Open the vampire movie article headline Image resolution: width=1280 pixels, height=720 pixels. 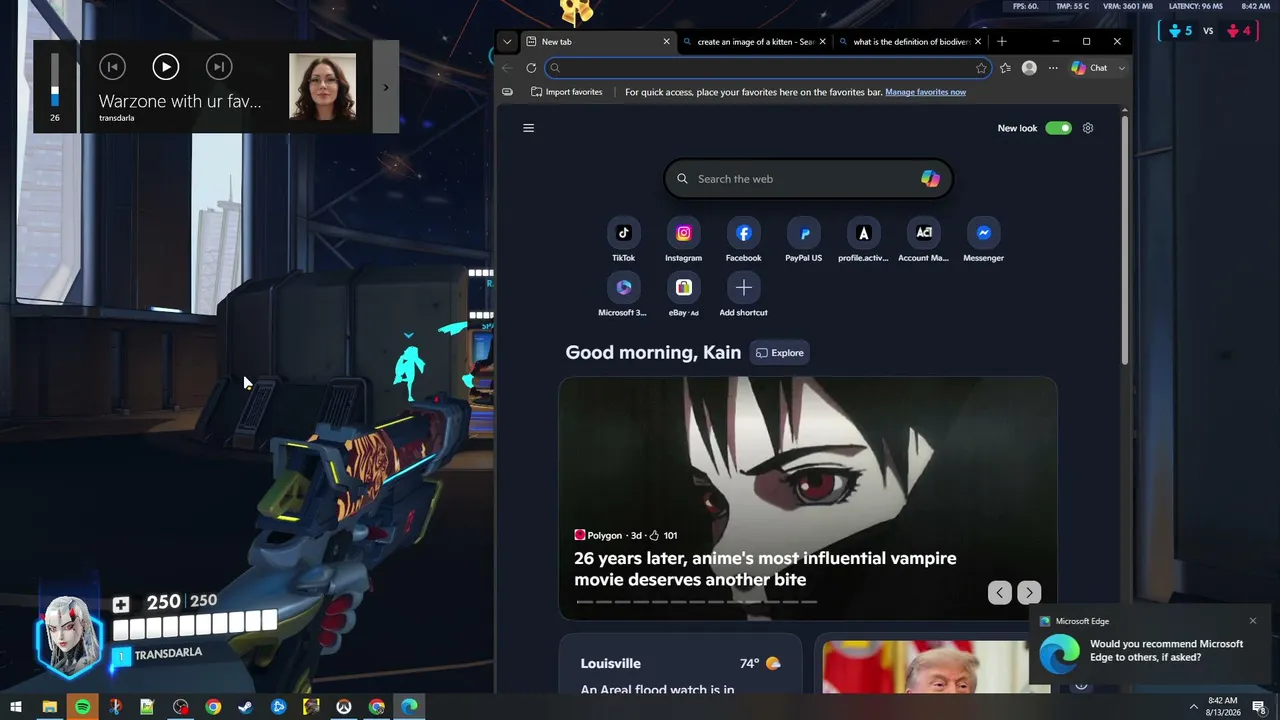click(765, 569)
